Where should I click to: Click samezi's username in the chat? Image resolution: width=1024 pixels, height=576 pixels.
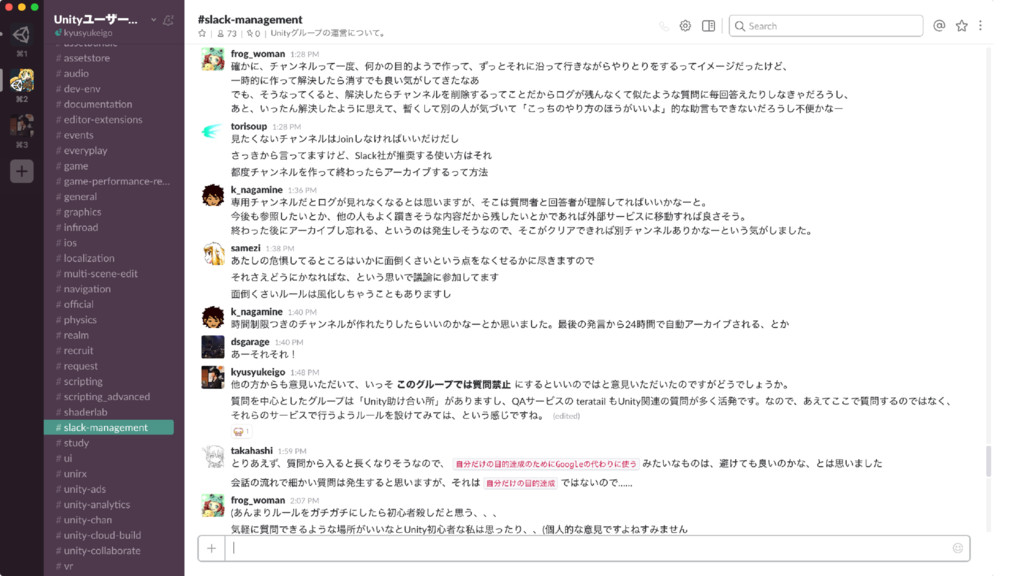pos(246,248)
